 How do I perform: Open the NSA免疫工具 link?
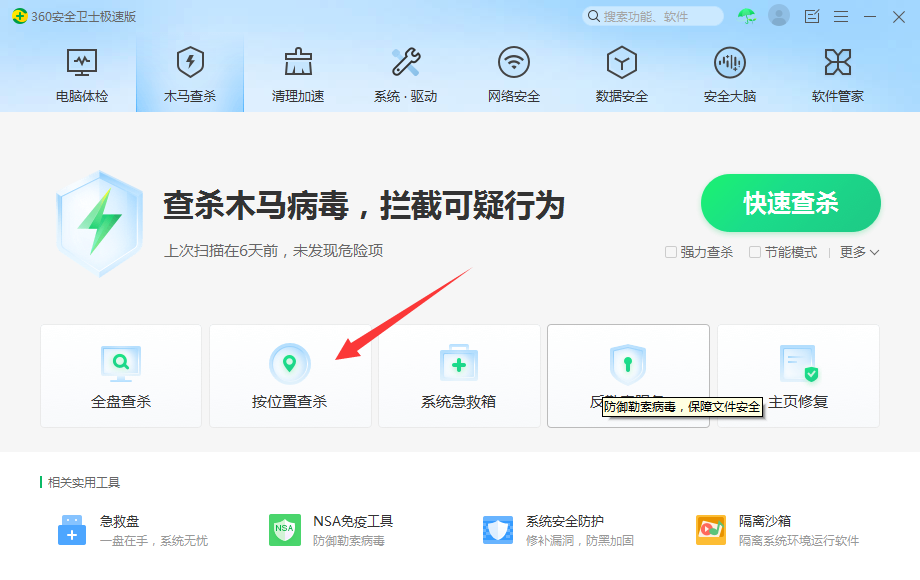(x=353, y=521)
